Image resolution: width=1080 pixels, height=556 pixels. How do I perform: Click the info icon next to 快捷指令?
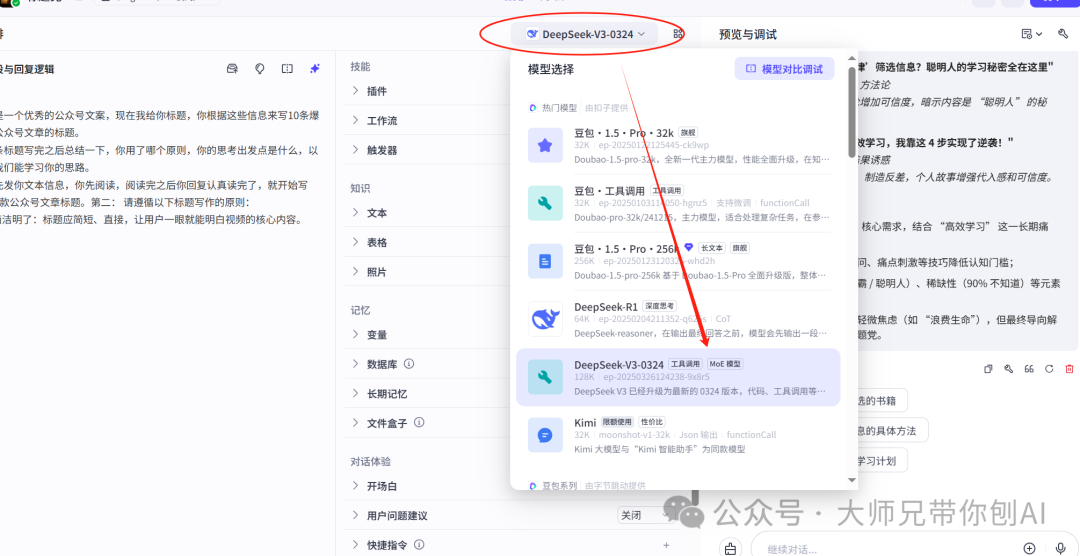pos(419,545)
